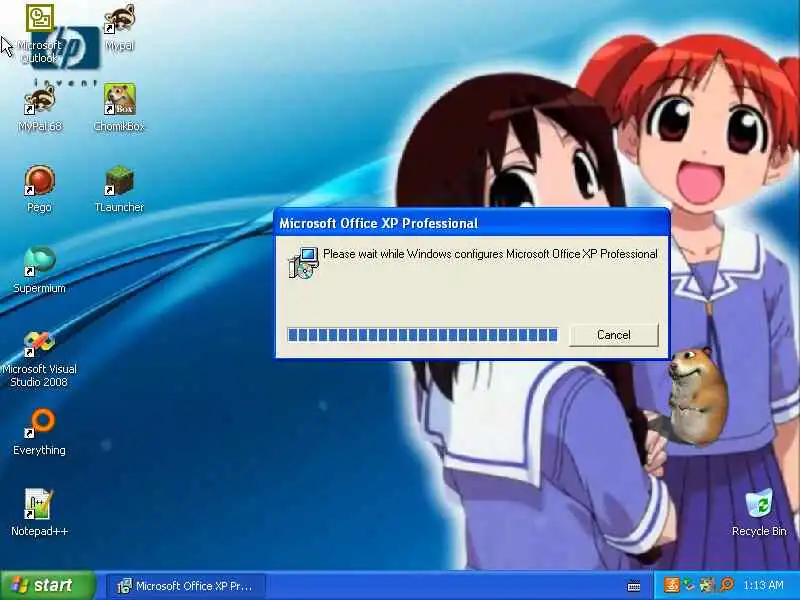
Task: Click the colorful arrow tray icon
Action: [708, 585]
